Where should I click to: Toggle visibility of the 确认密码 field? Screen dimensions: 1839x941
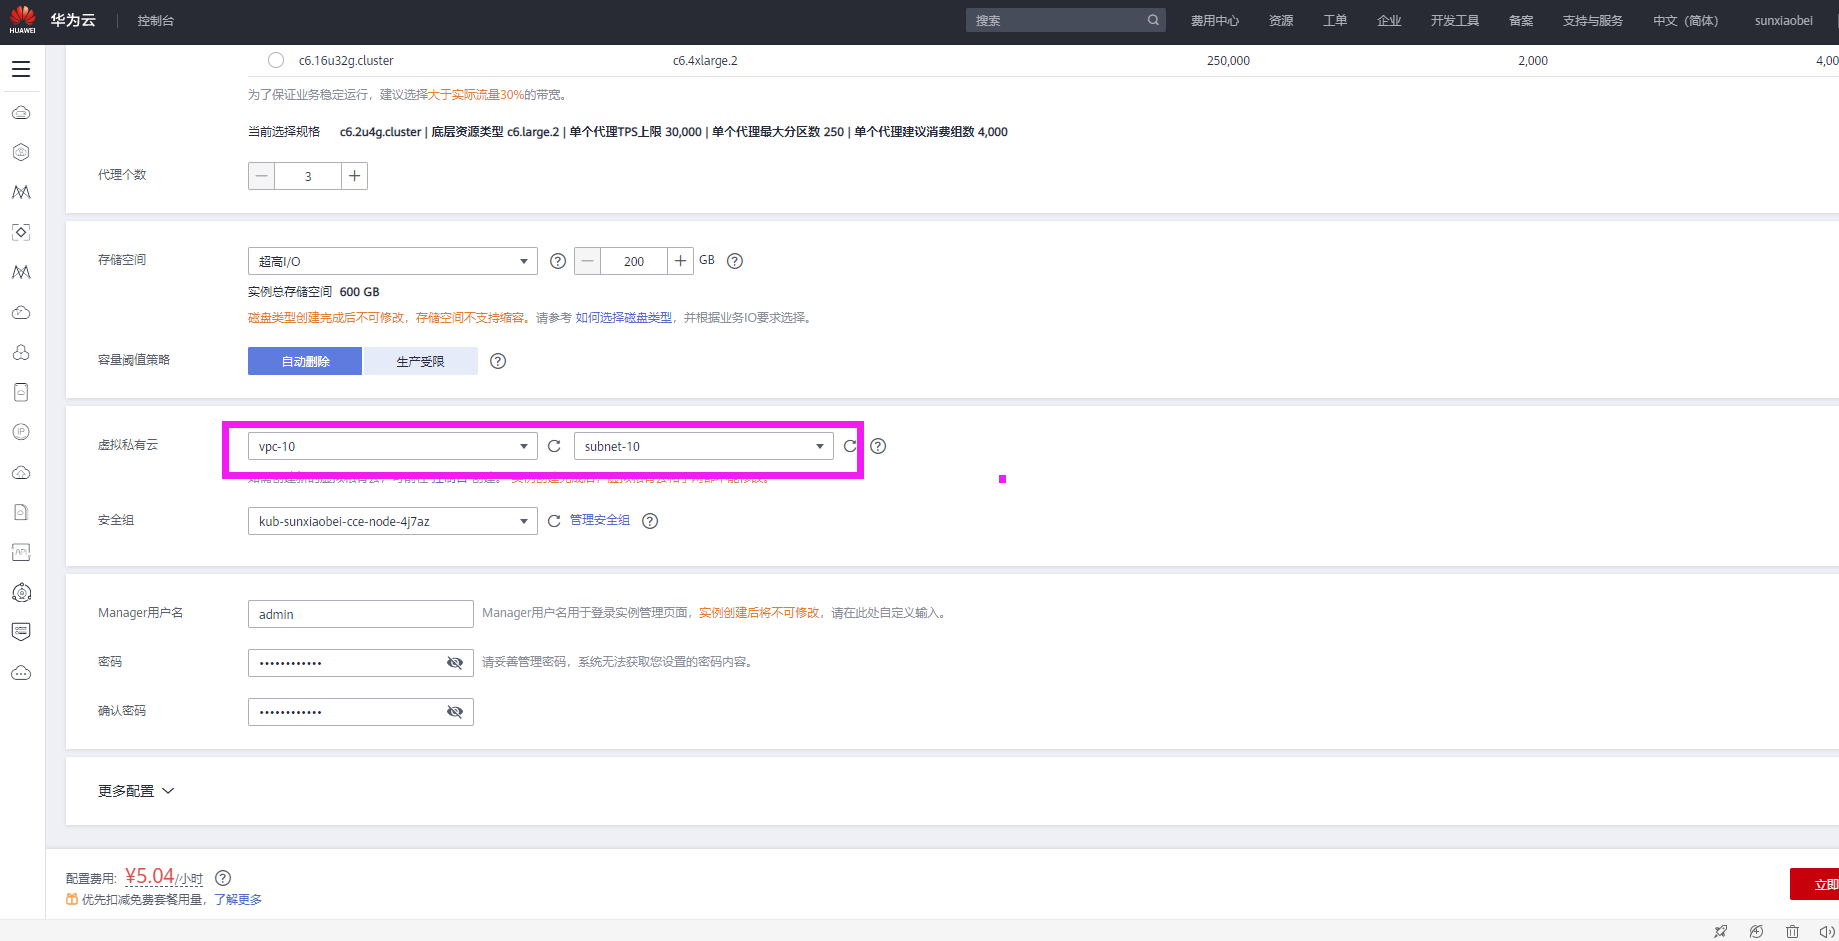[455, 712]
